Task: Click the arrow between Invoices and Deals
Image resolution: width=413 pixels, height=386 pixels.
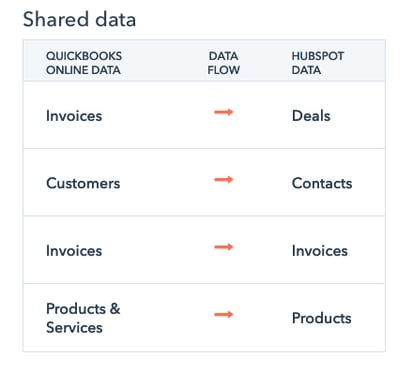Action: (x=224, y=112)
